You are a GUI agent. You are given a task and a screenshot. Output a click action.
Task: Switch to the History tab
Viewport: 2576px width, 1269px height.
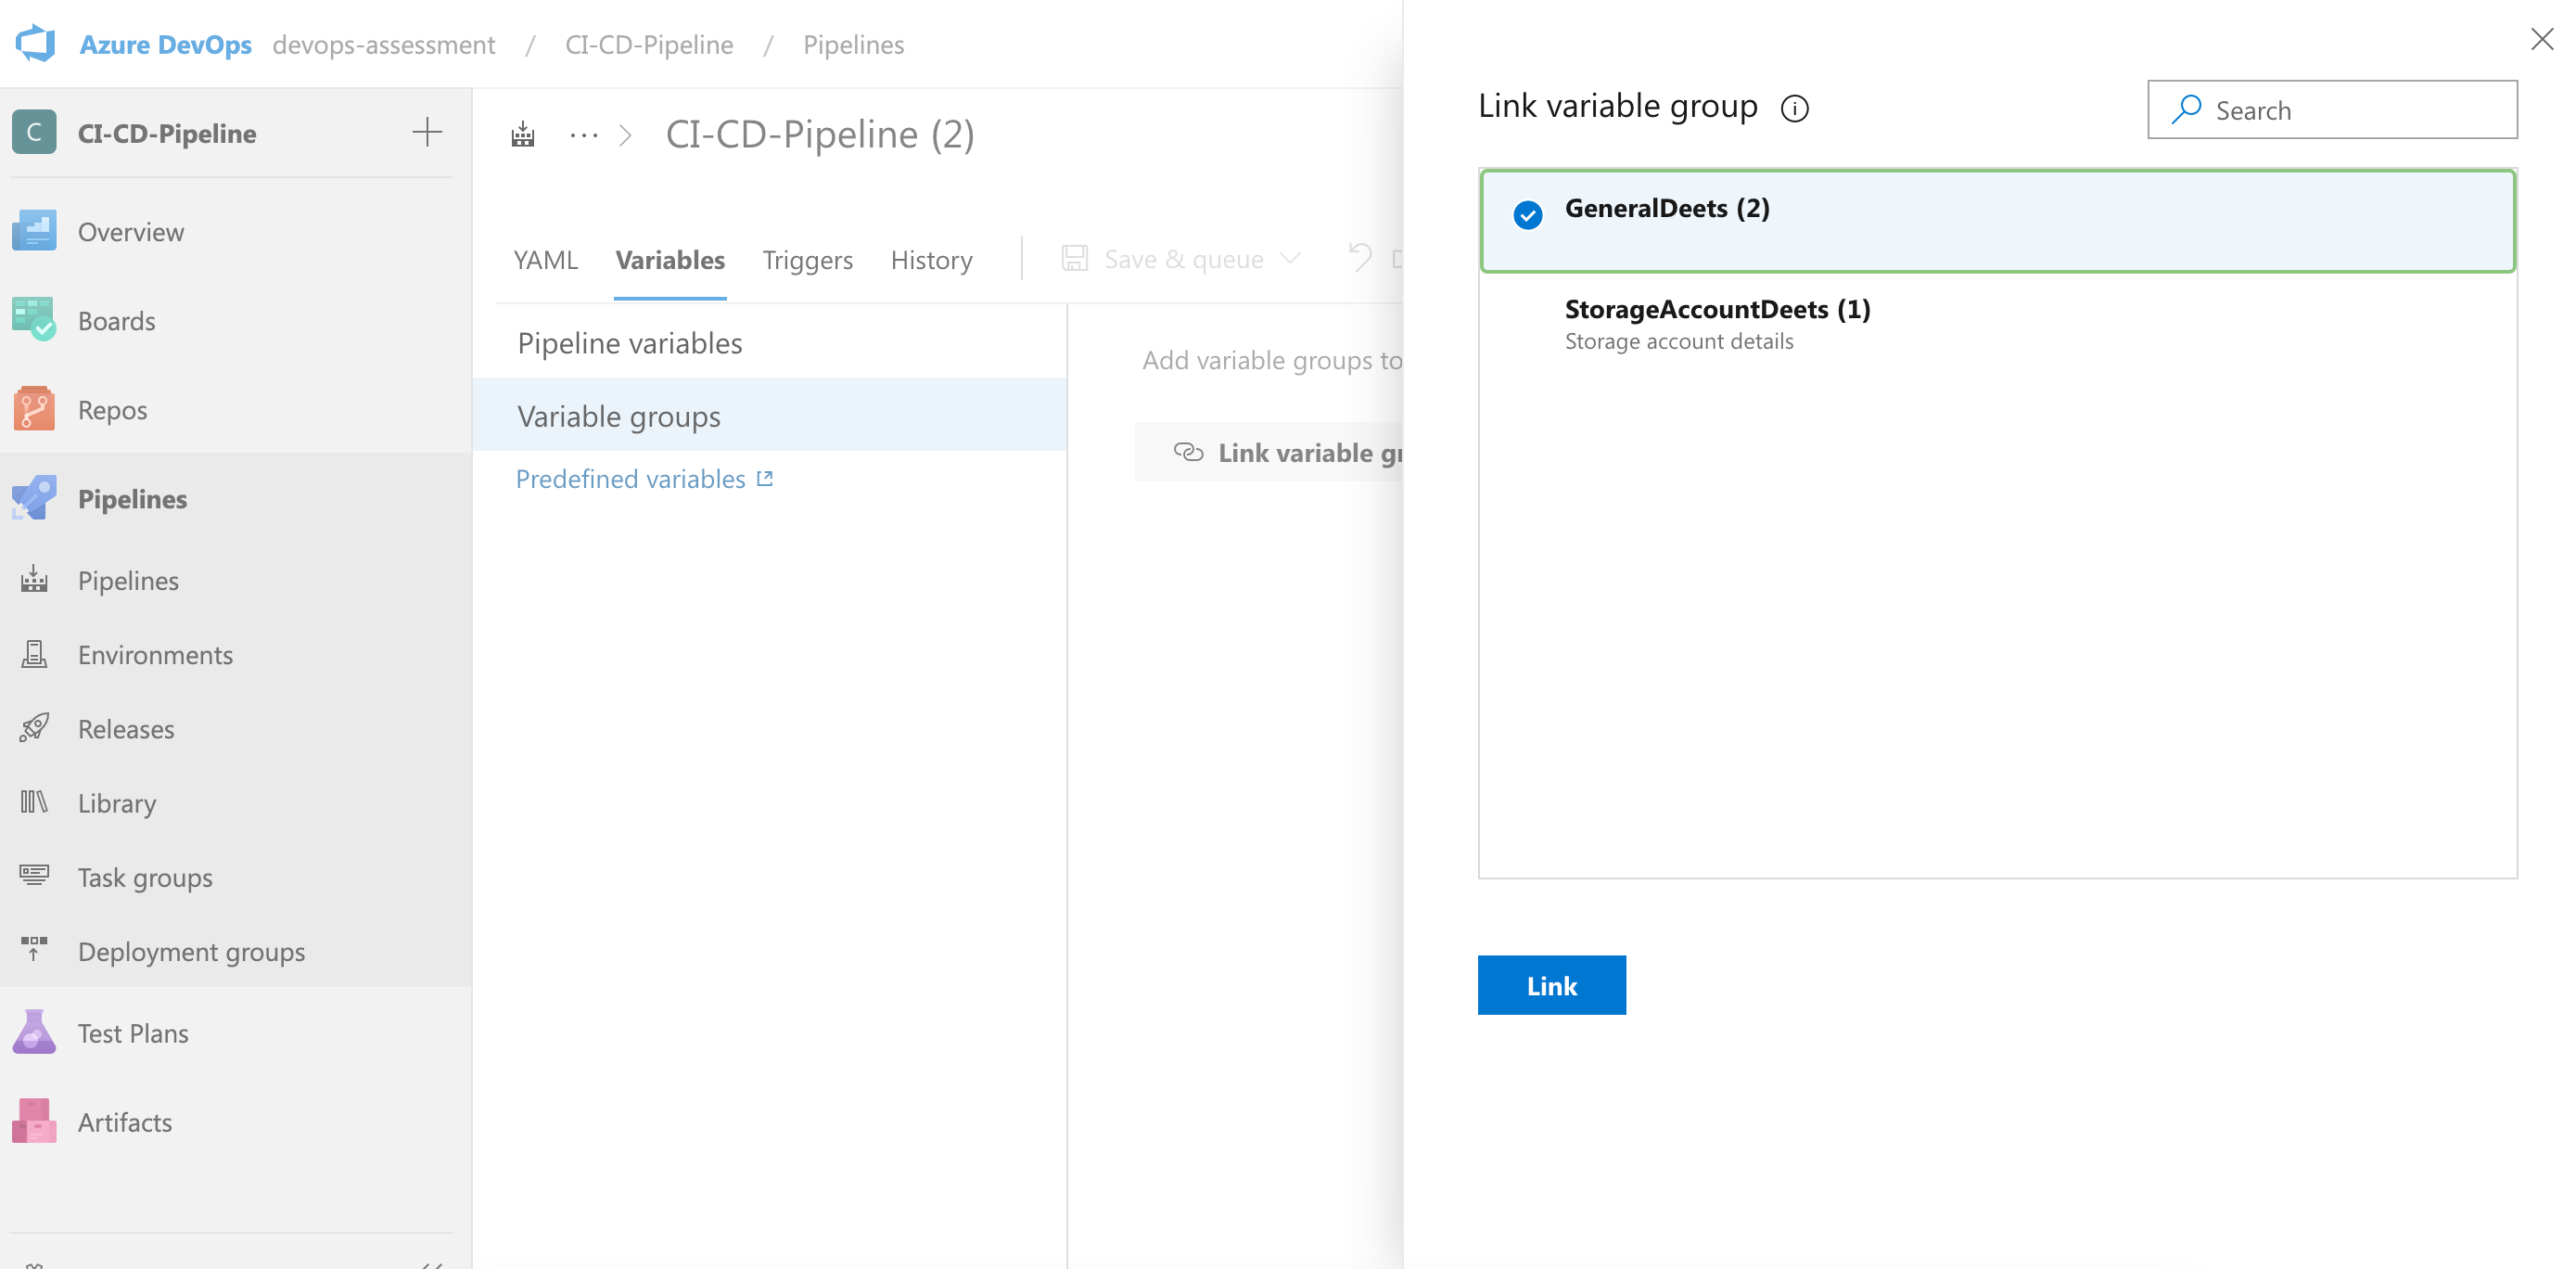click(930, 259)
